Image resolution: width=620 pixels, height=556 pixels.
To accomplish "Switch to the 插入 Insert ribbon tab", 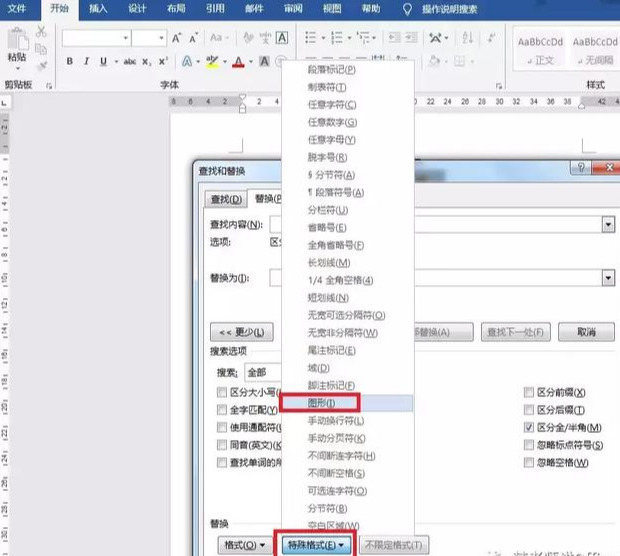I will tap(98, 9).
